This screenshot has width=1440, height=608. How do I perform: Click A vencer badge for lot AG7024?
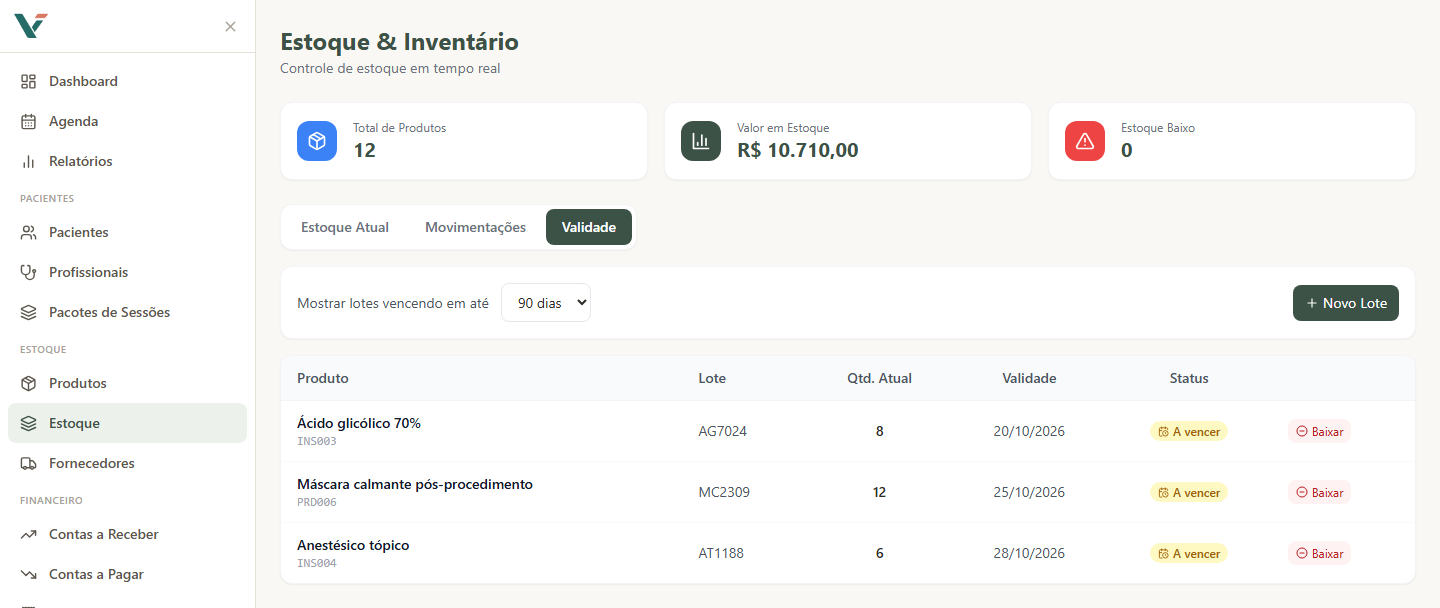1189,431
